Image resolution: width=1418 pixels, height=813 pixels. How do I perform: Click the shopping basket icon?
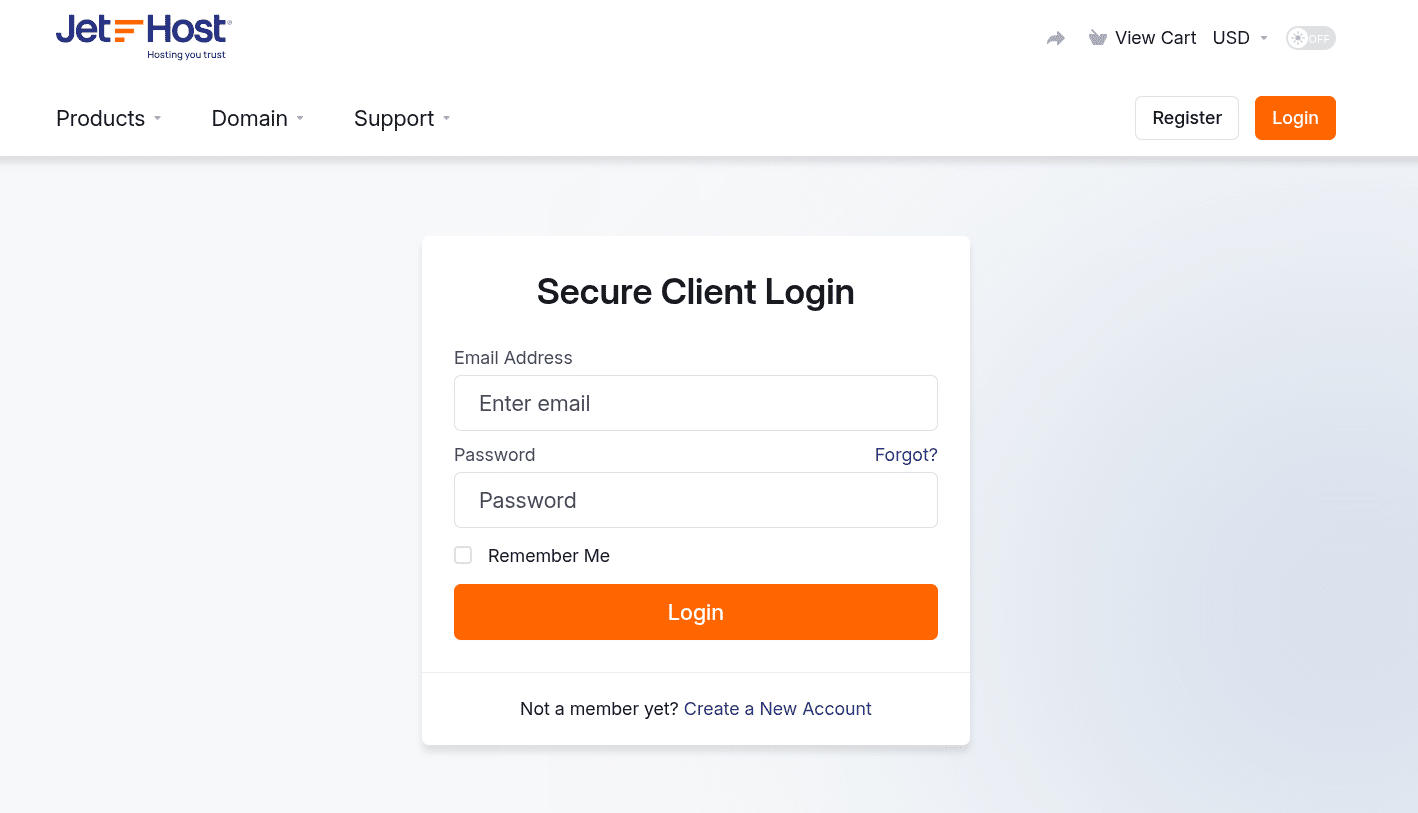tap(1097, 38)
